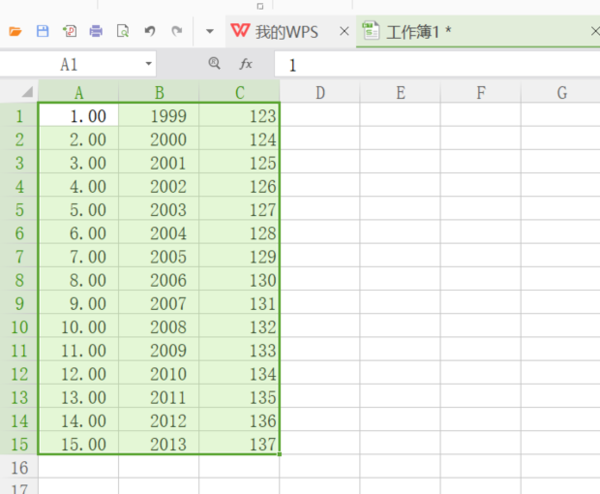Click the Export to PDF icon
The image size is (600, 494).
coord(69,32)
